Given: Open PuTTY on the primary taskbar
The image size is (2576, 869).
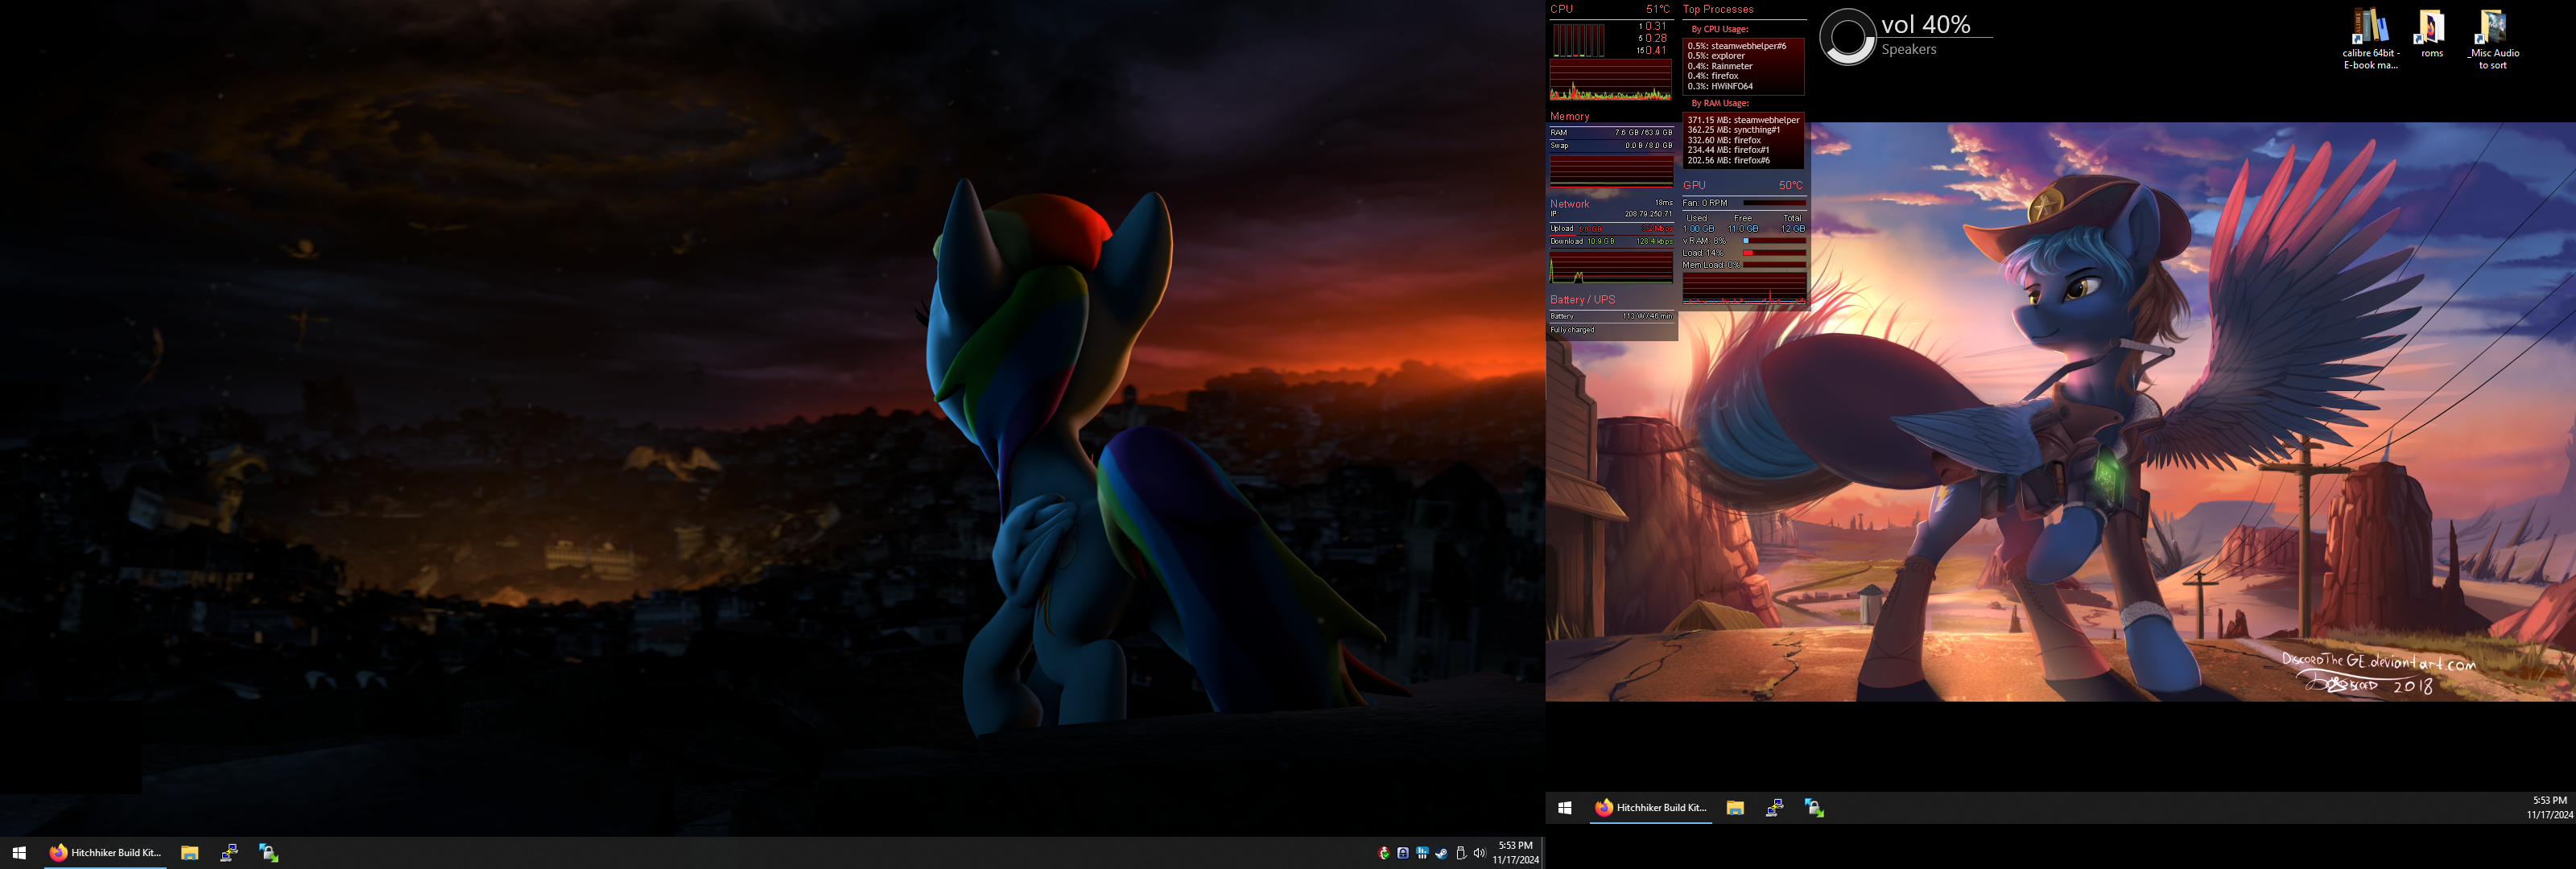Looking at the screenshot, I should coord(229,852).
